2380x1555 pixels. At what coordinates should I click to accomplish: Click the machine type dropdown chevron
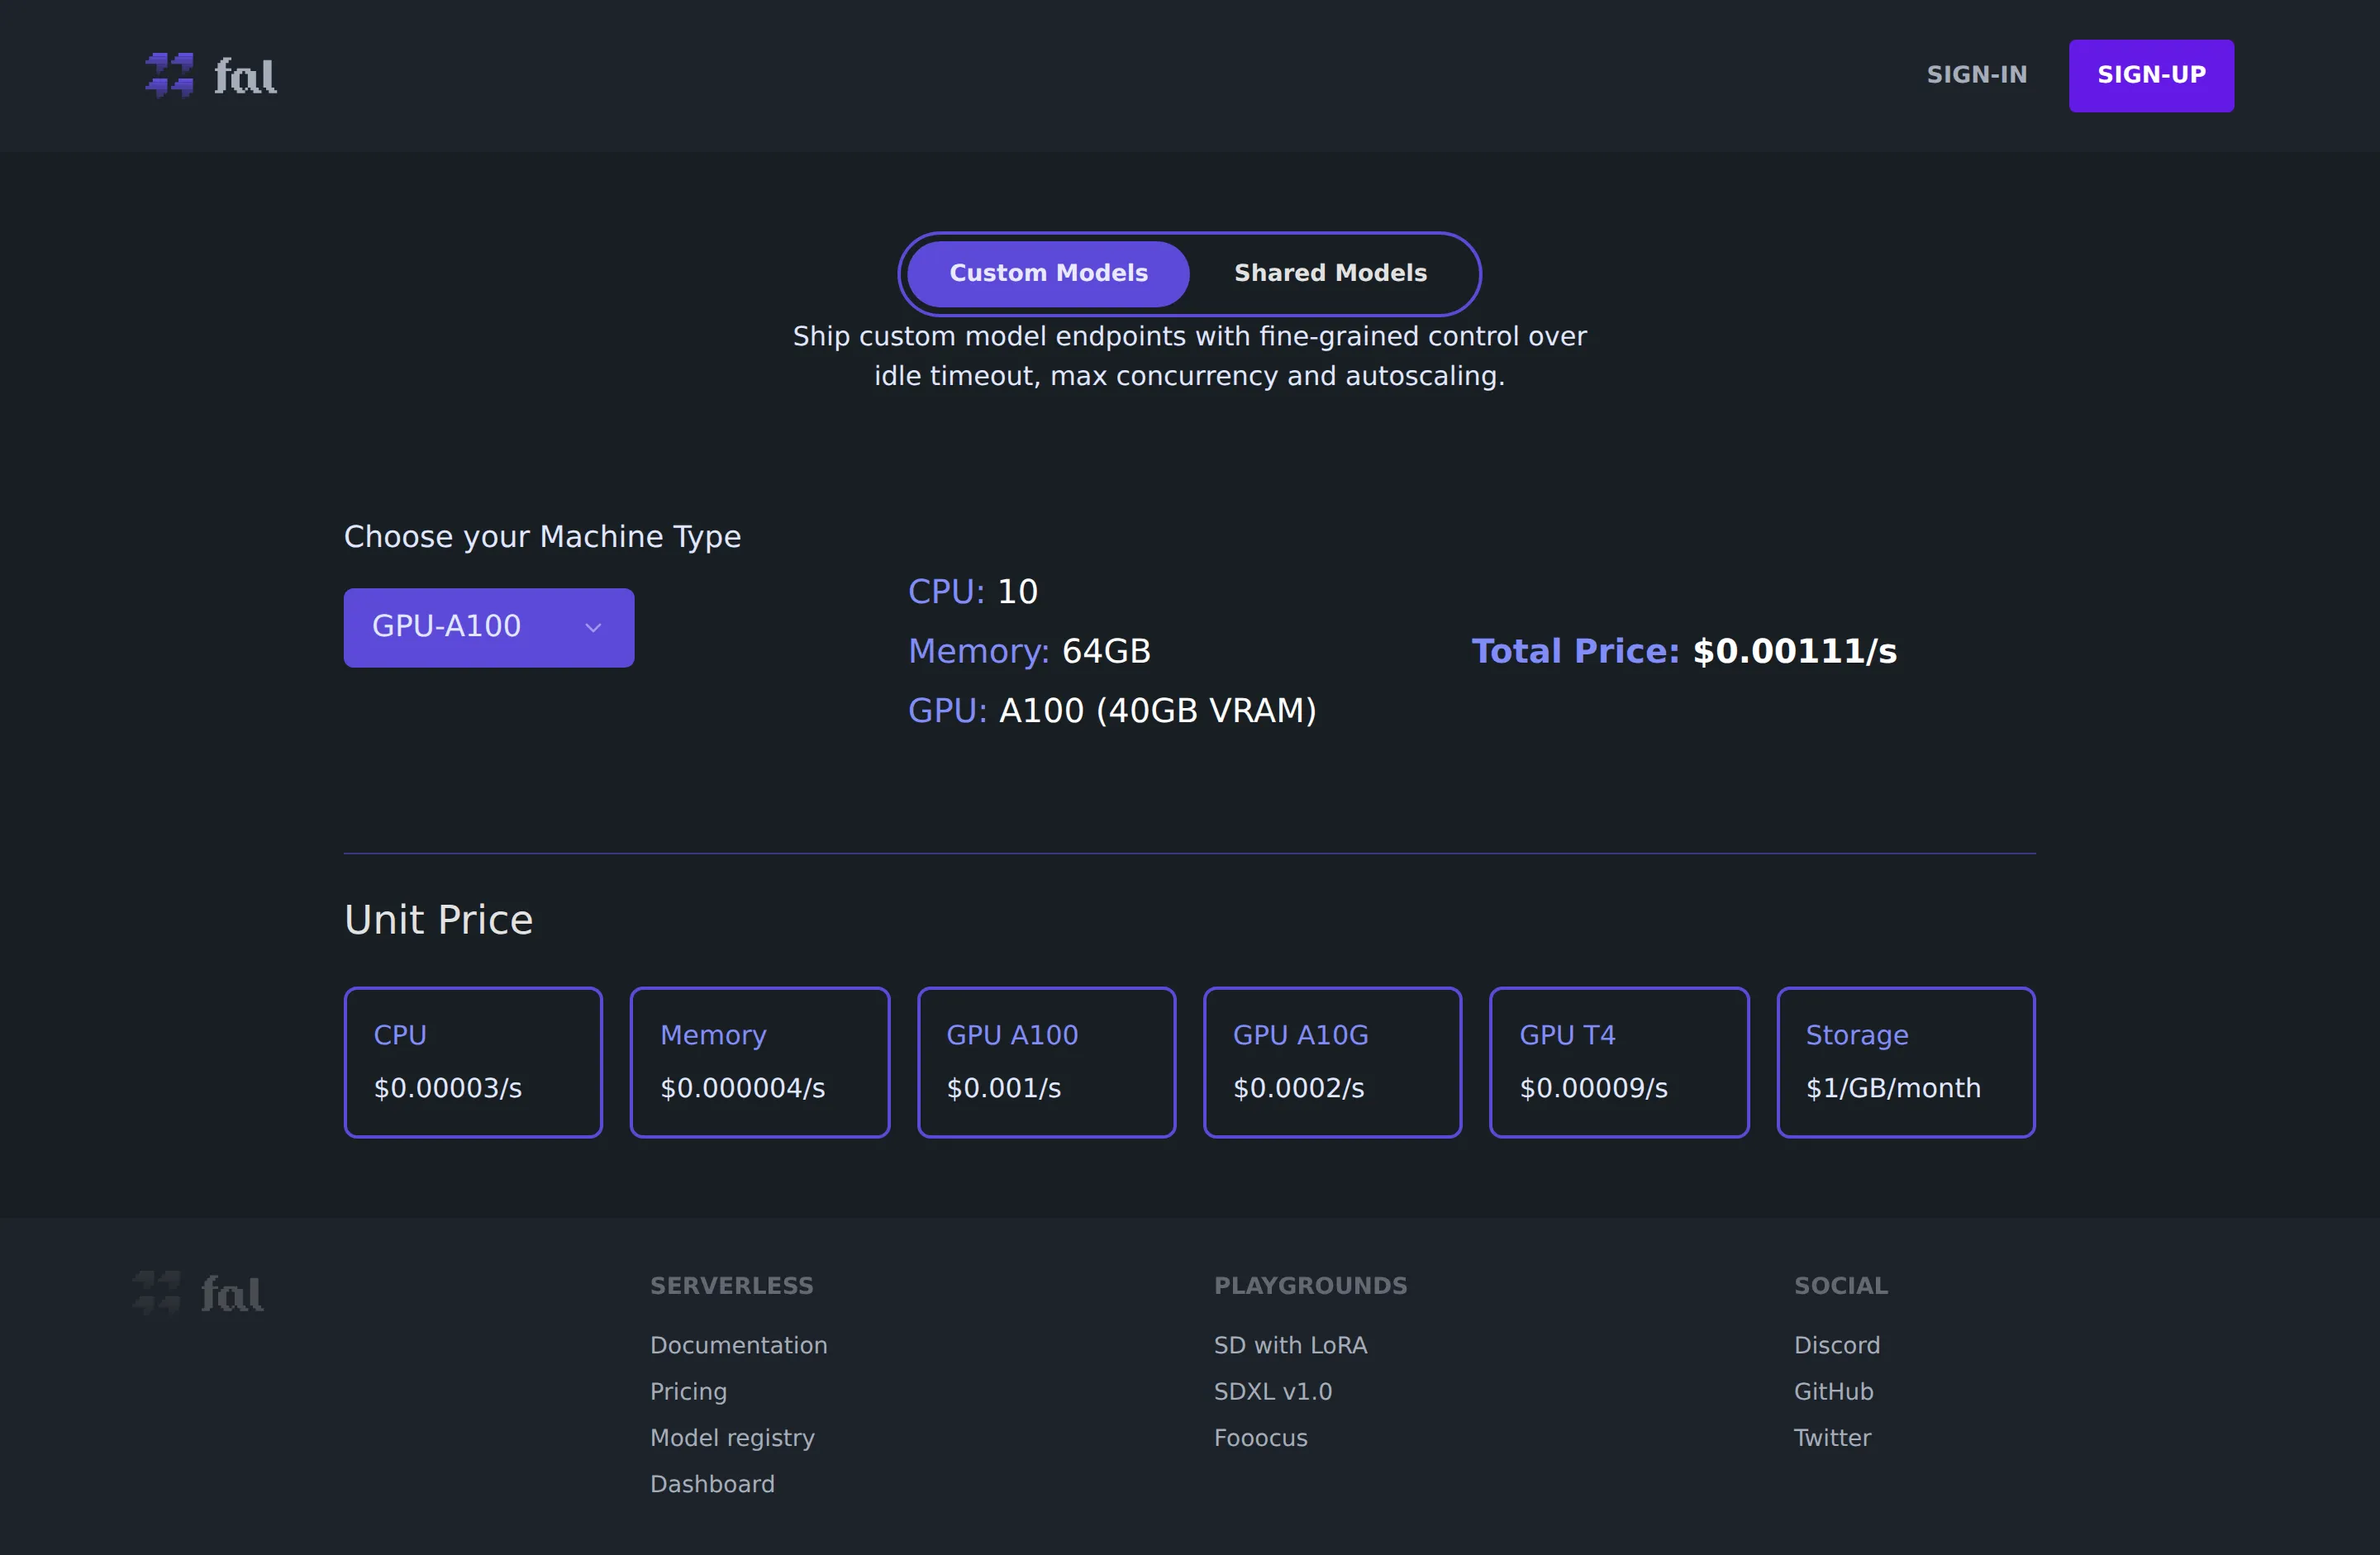click(x=593, y=628)
